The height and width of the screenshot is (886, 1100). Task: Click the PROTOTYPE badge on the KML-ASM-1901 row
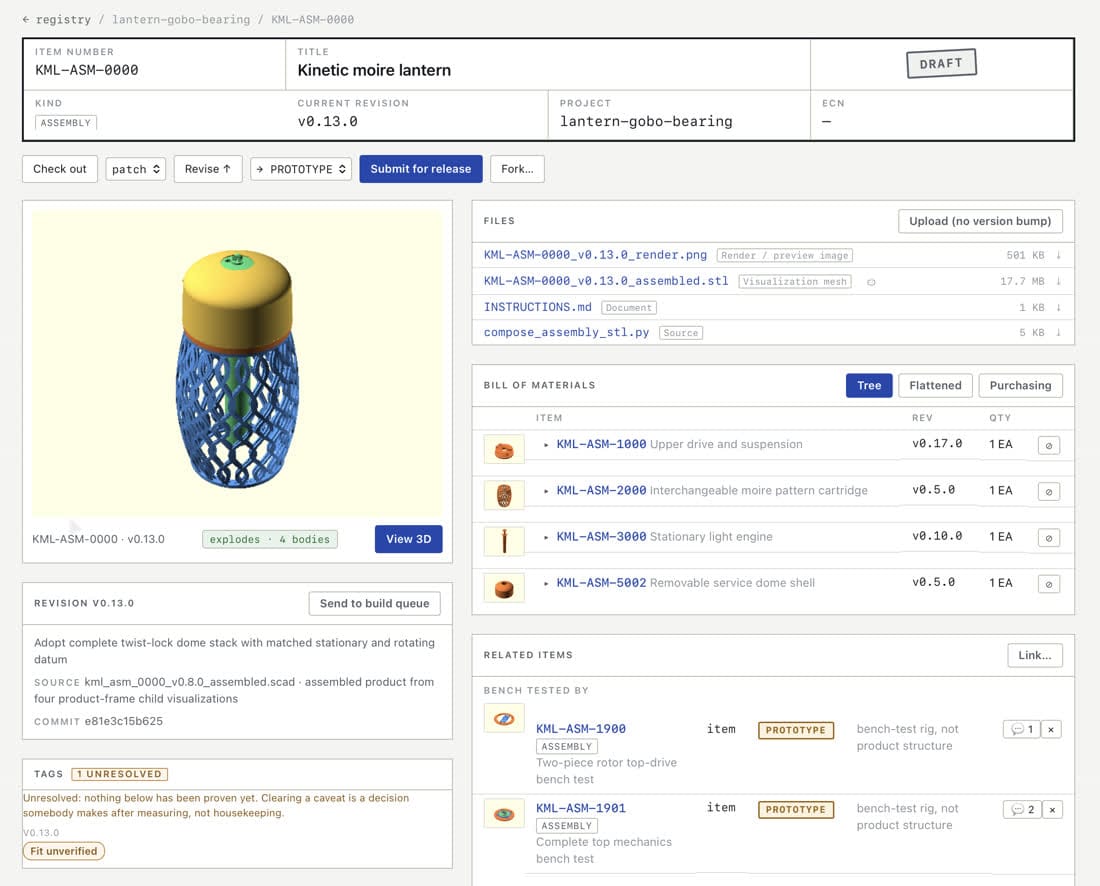coord(796,810)
